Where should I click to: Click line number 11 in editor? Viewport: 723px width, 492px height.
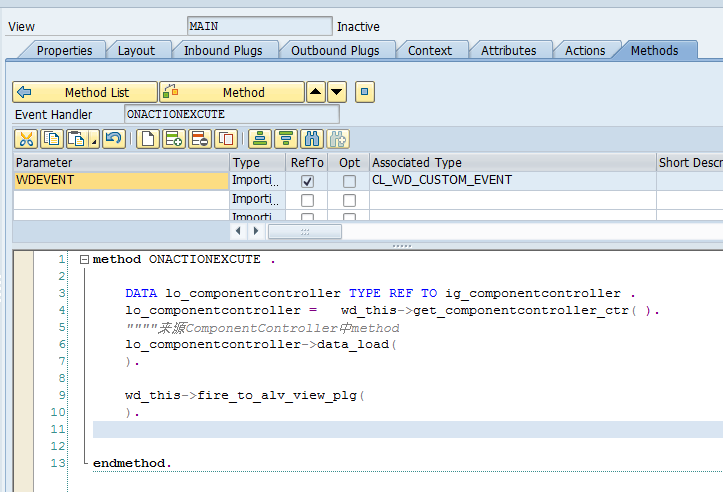(58, 429)
